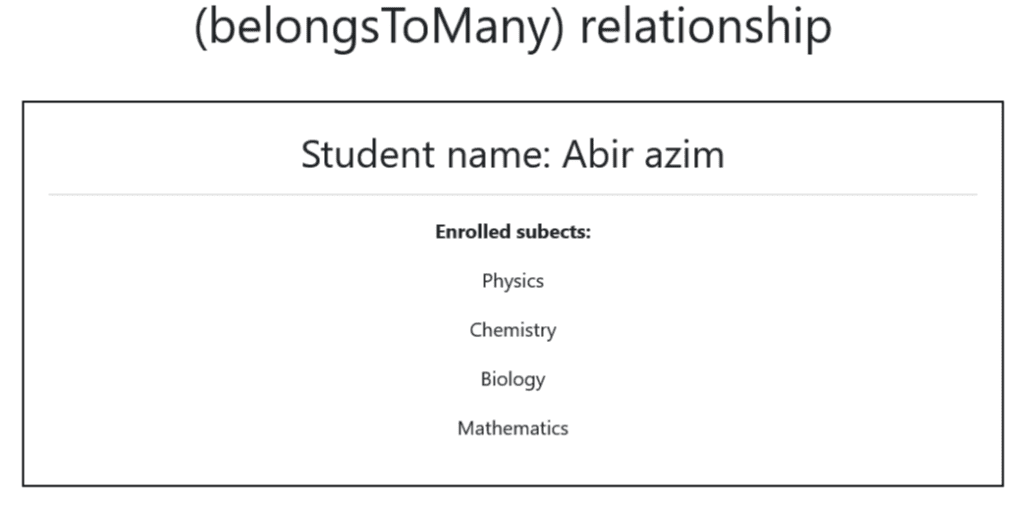Click the word "Enrolled" in the bold label

[x=472, y=232]
